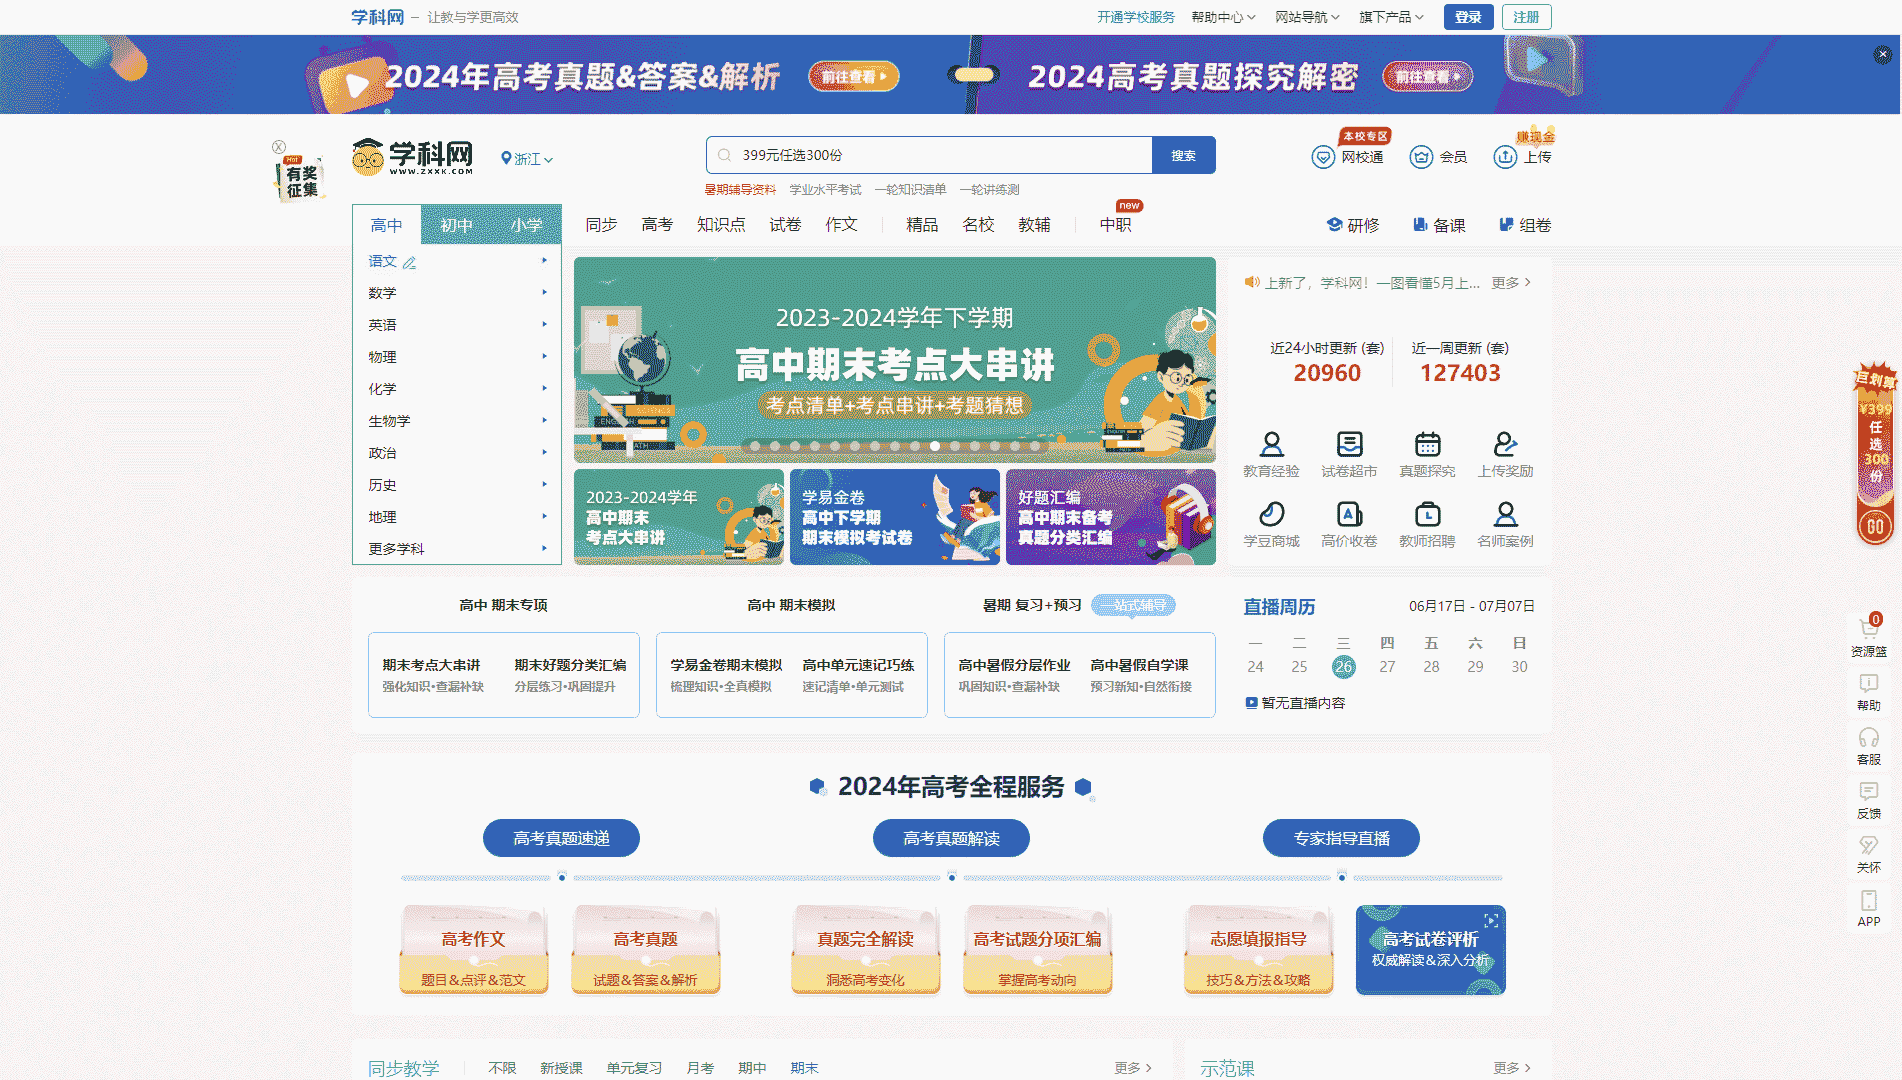Click 高考真题解读 button

[951, 838]
